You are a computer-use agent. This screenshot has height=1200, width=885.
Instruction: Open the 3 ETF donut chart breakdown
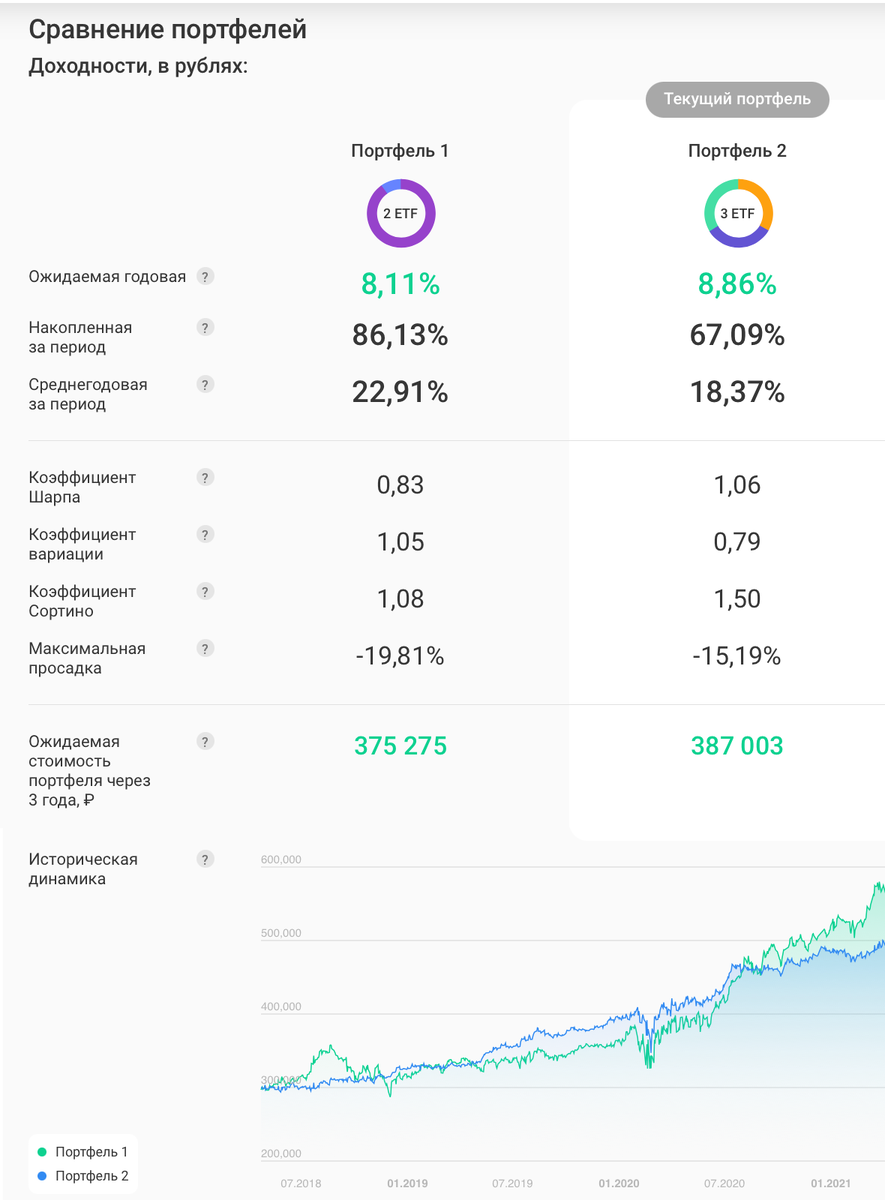coord(737,213)
